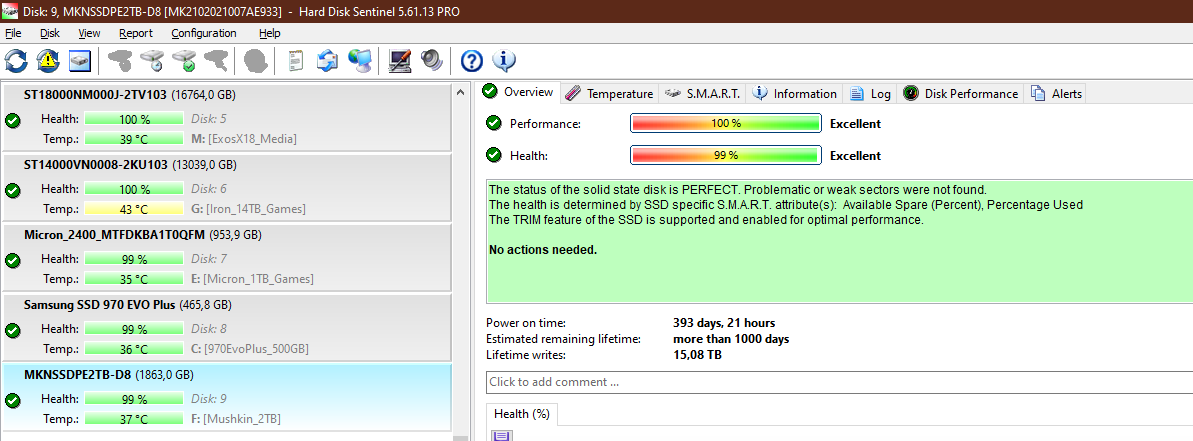Click the disk list scroll-up arrow

(460, 92)
